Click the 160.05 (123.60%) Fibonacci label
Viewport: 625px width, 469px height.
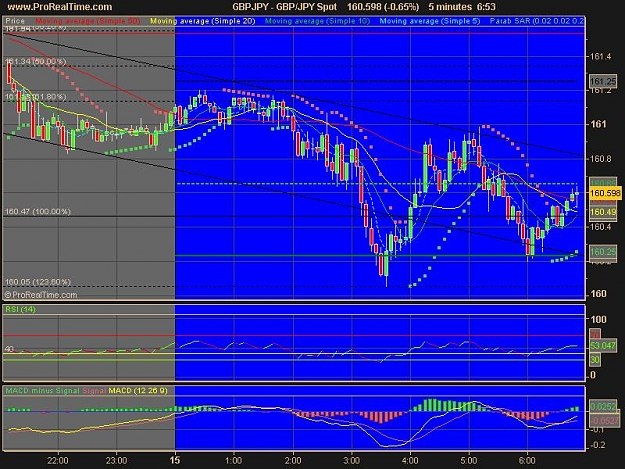click(38, 282)
